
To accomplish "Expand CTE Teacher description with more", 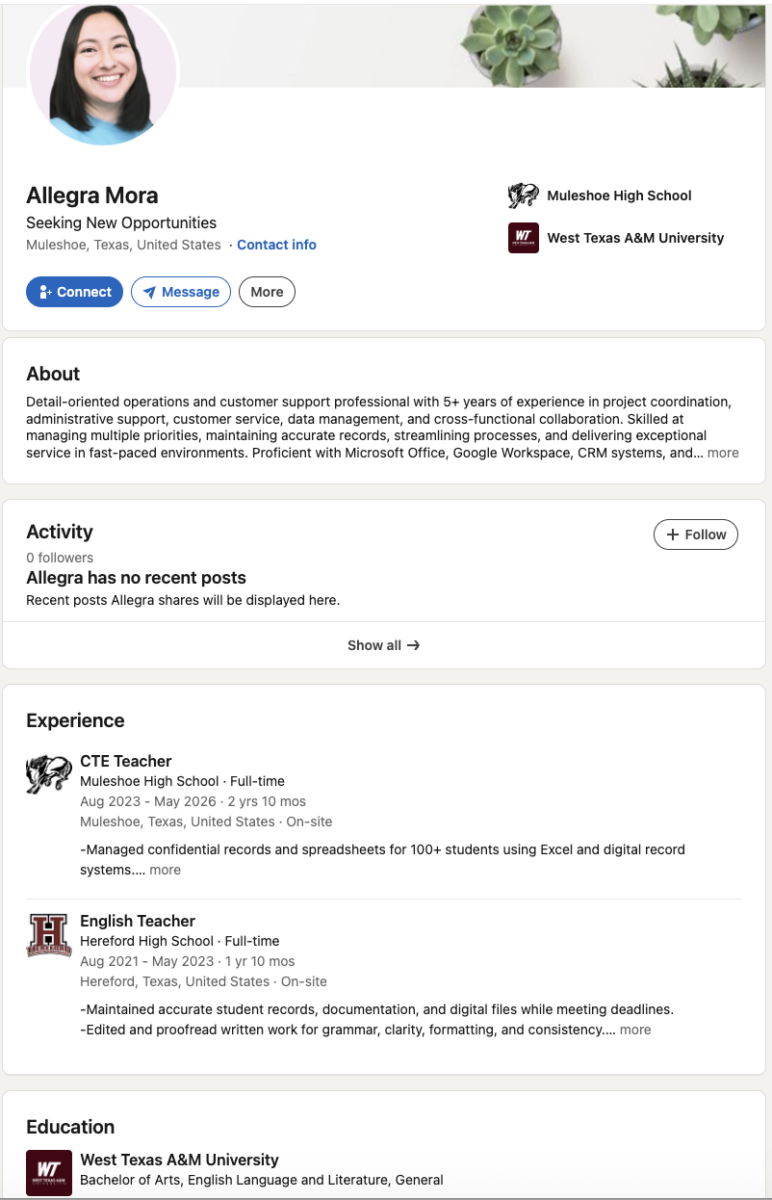I will click(165, 870).
